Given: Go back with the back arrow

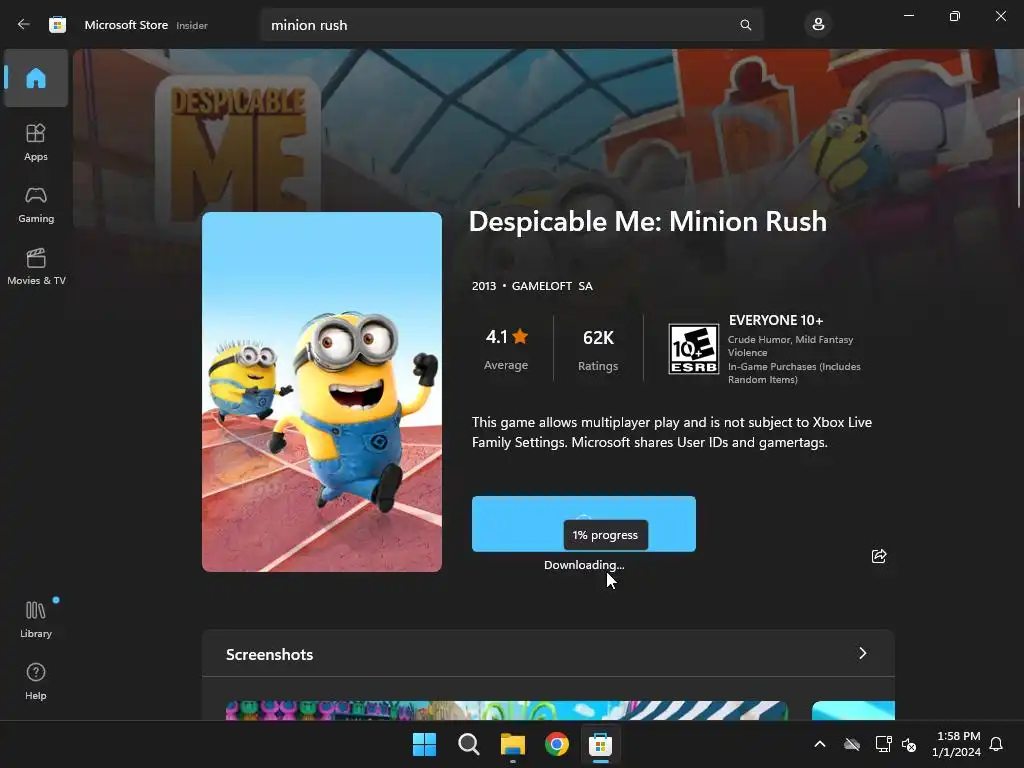Looking at the screenshot, I should (24, 24).
